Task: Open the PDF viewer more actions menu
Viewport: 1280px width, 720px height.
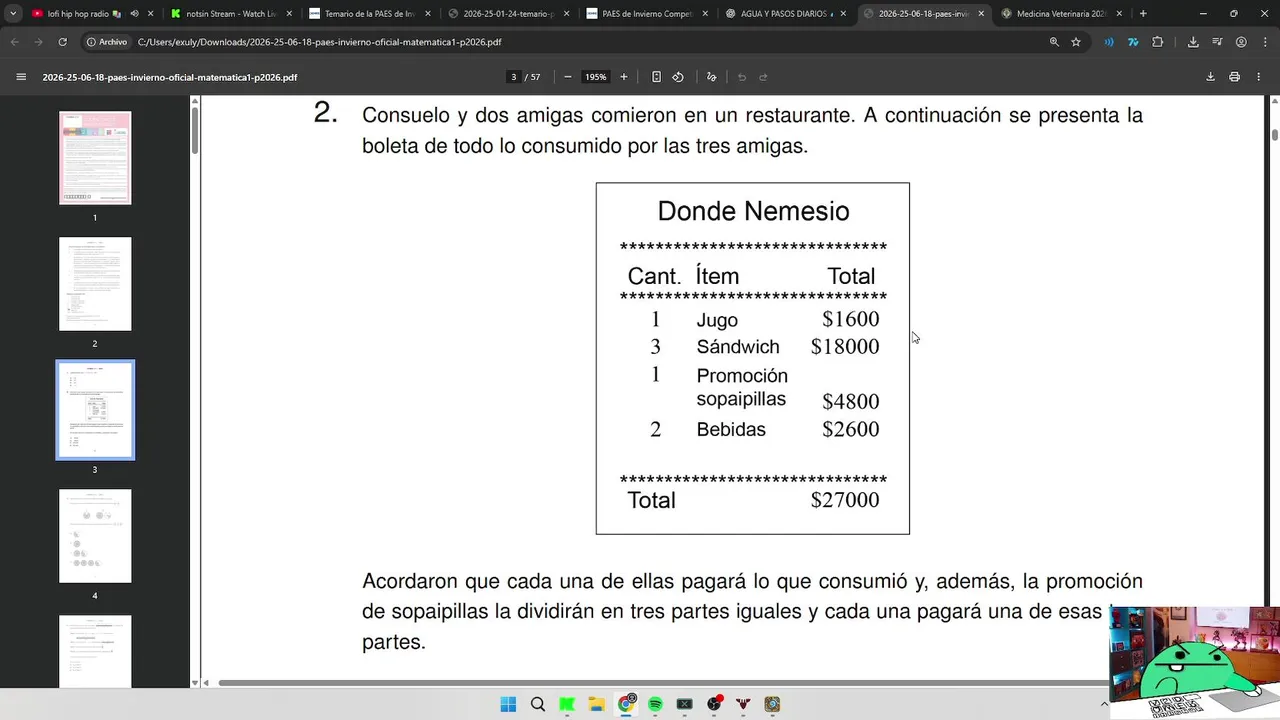Action: 1258,77
